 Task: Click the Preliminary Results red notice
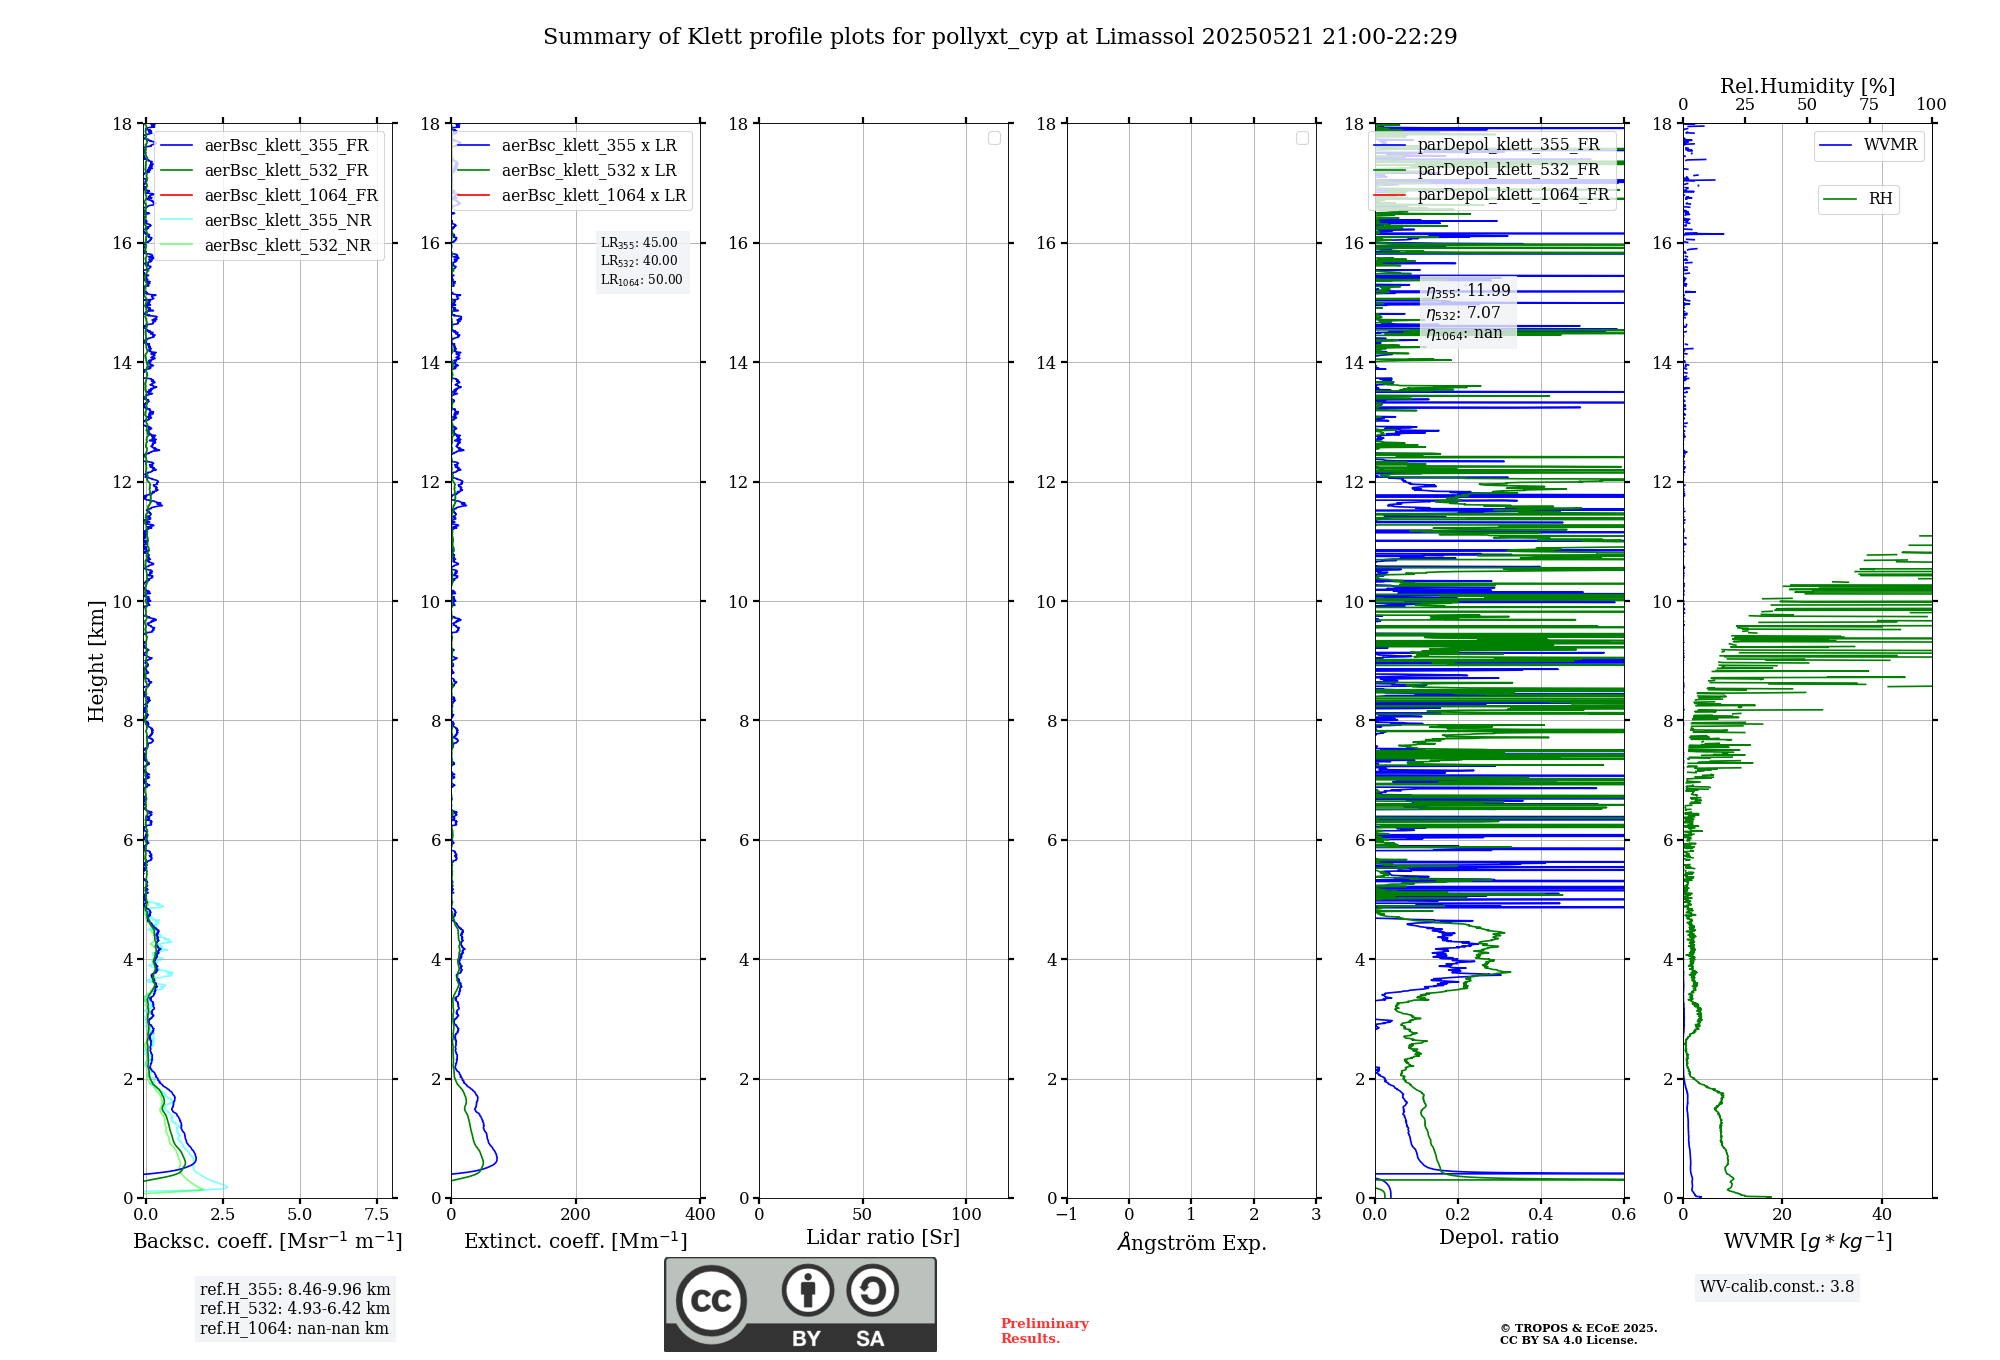coord(1045,1331)
